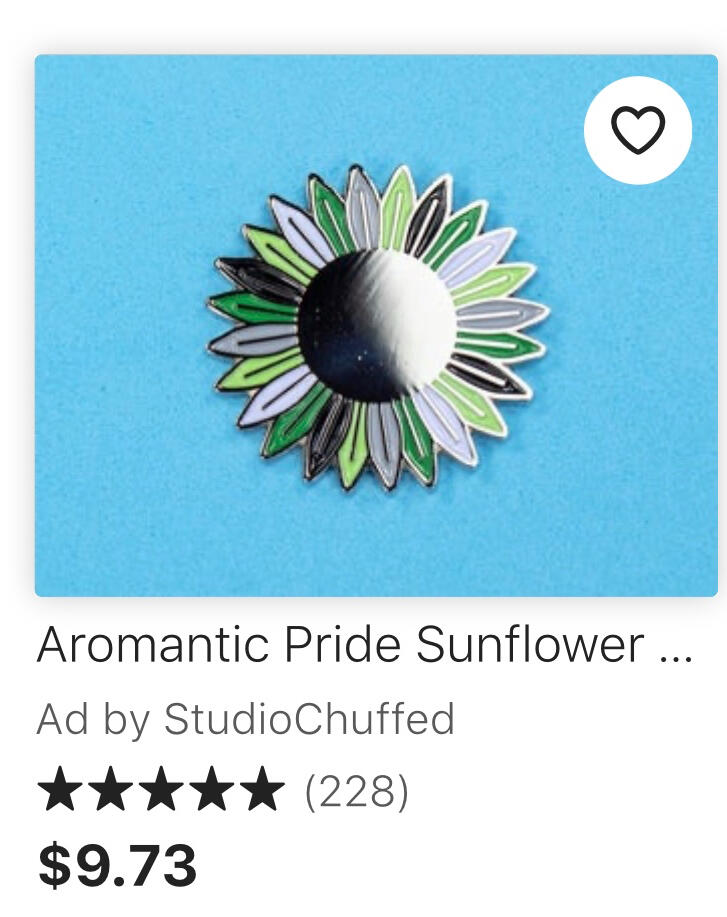Click the third rating star
The height and width of the screenshot is (917, 727).
tap(160, 789)
